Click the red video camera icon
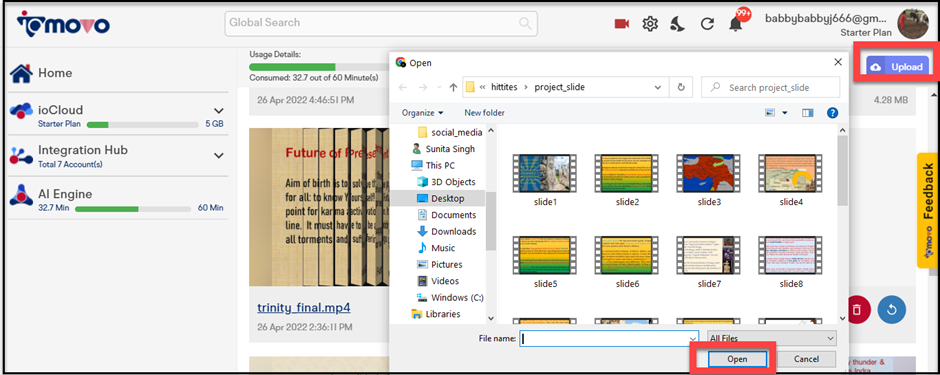940x375 pixels. point(622,24)
